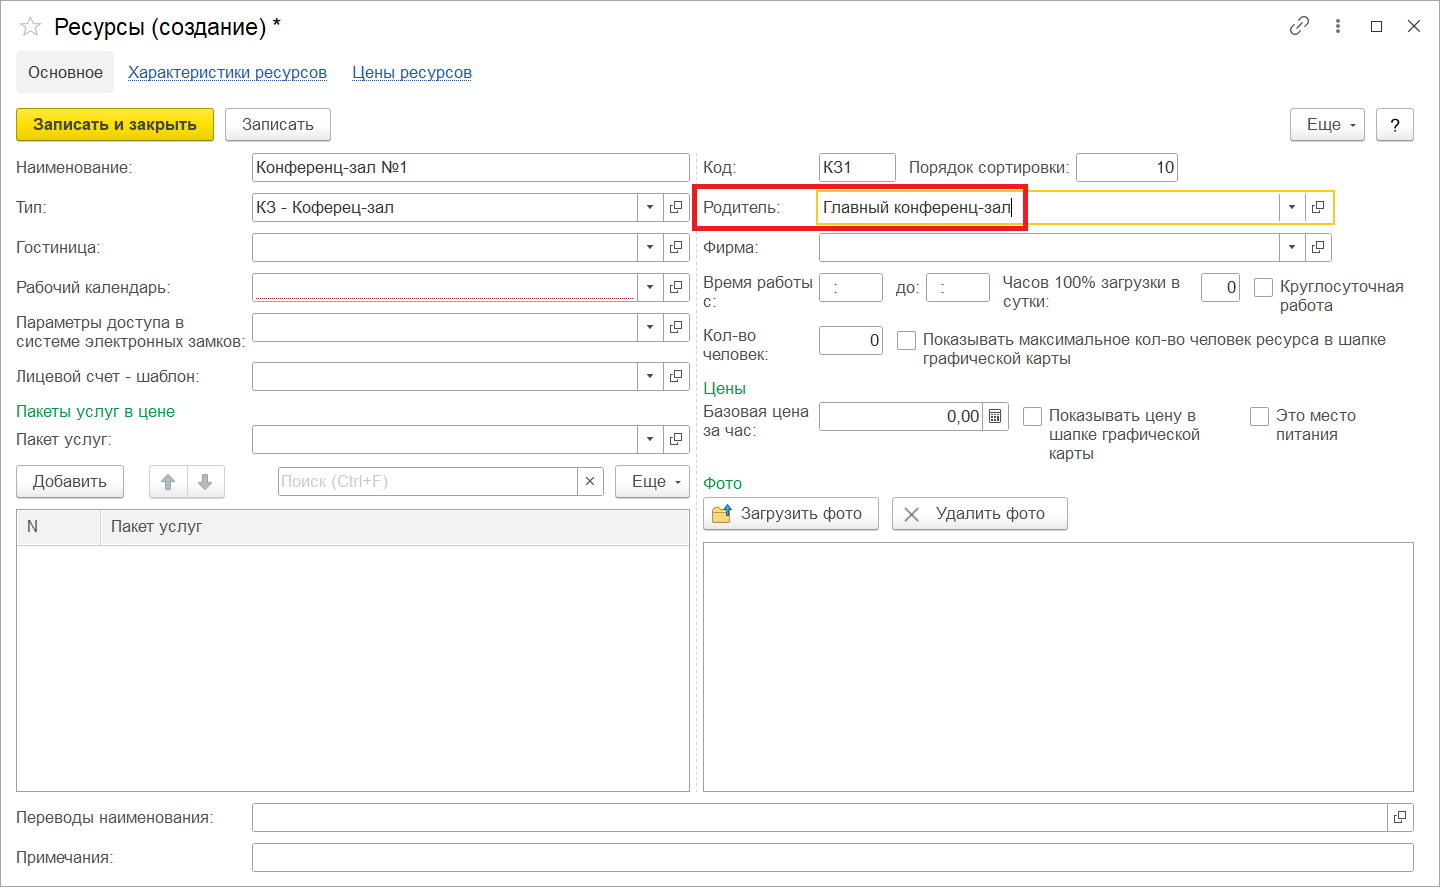1440x887 pixels.
Task: Open Рабочий календарь item via open icon
Action: coord(676,287)
